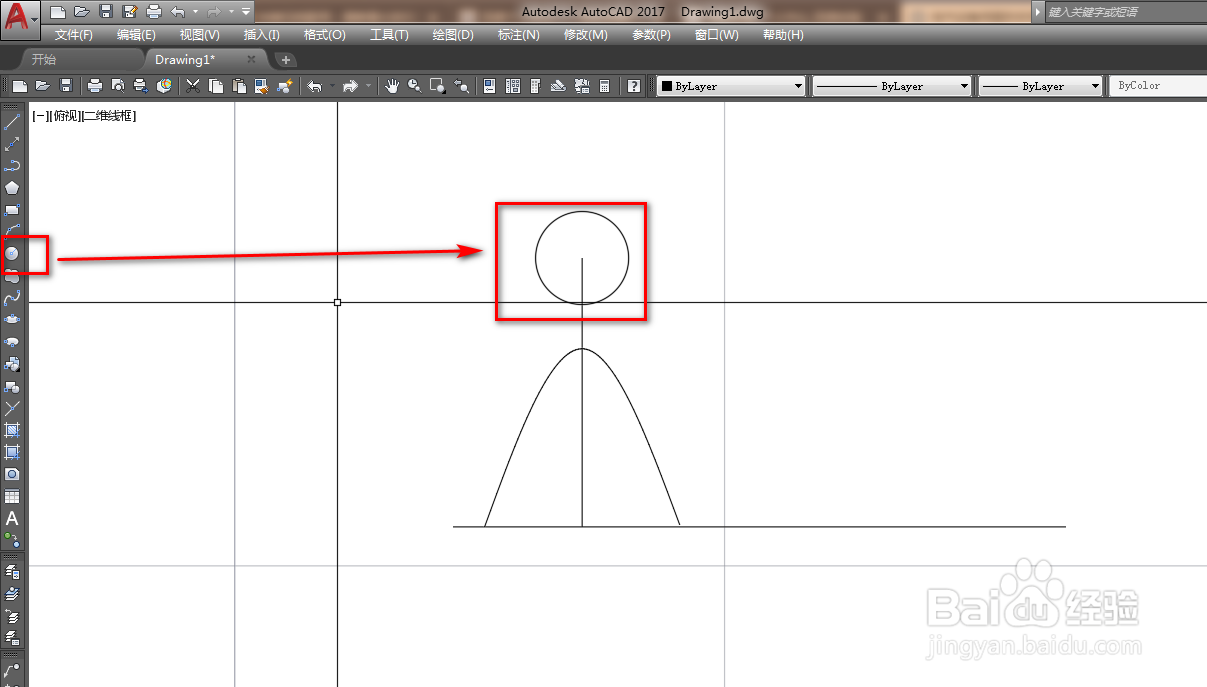The width and height of the screenshot is (1207, 687).
Task: Click the [二维线框] visual style label
Action: (x=108, y=116)
